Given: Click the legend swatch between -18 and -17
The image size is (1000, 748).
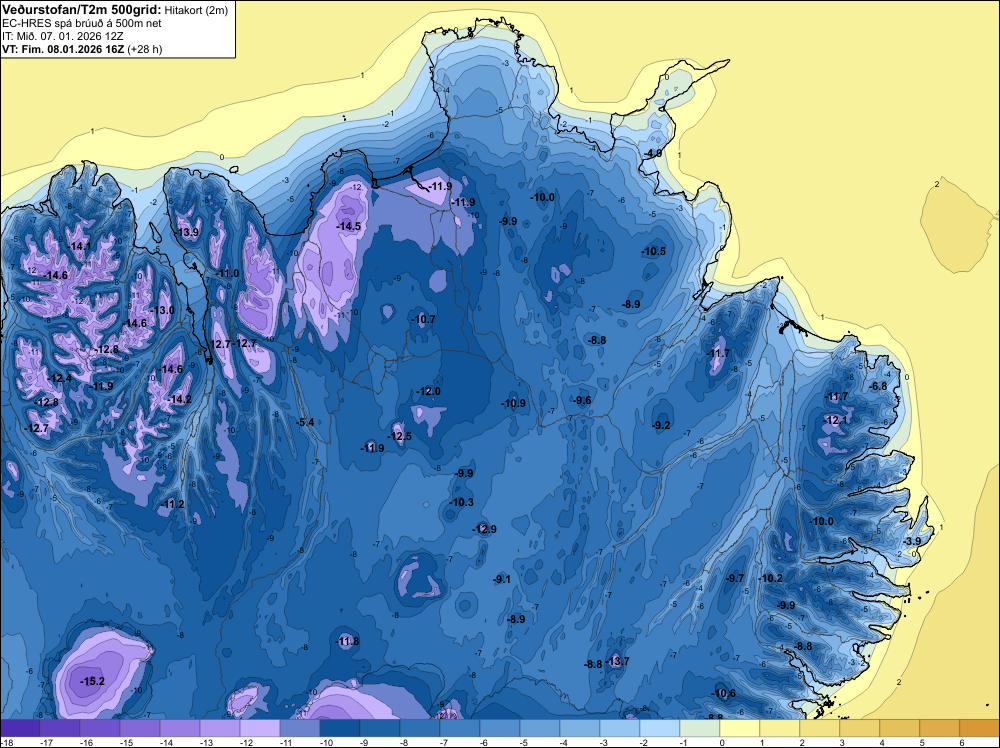Looking at the screenshot, I should click(x=20, y=728).
